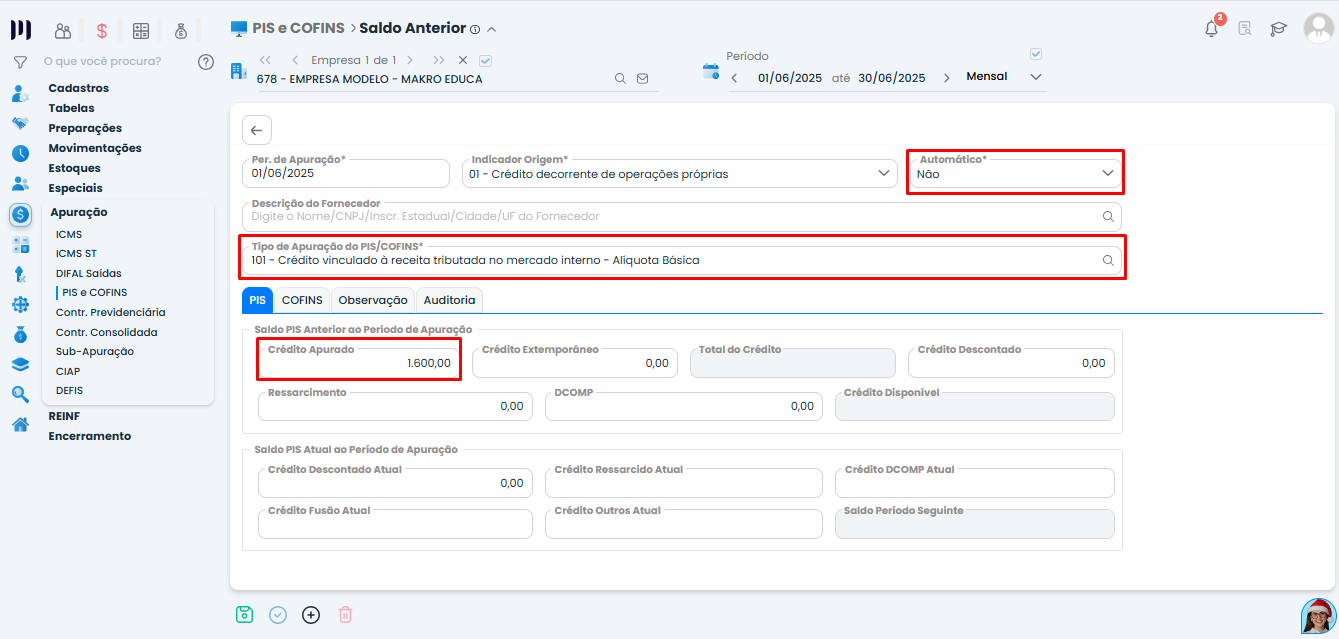This screenshot has height=639, width=1339.
Task: Click the back arrow button
Action: pos(257,130)
